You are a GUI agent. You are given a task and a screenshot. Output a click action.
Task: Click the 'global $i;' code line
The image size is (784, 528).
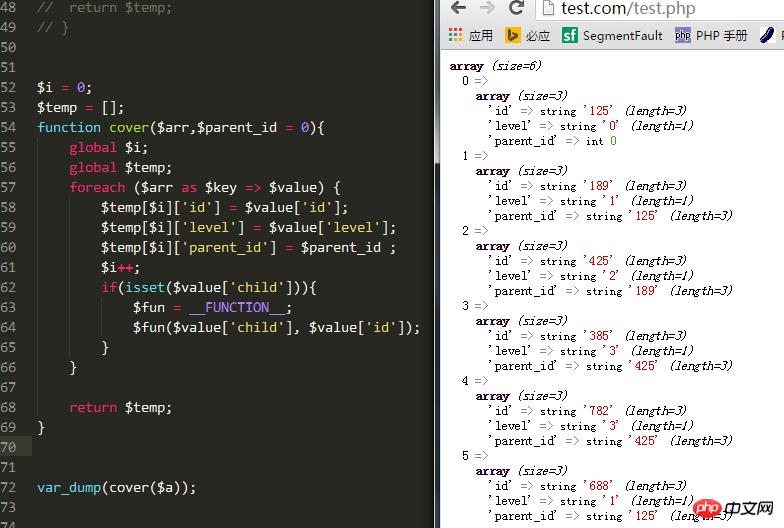(x=108, y=148)
